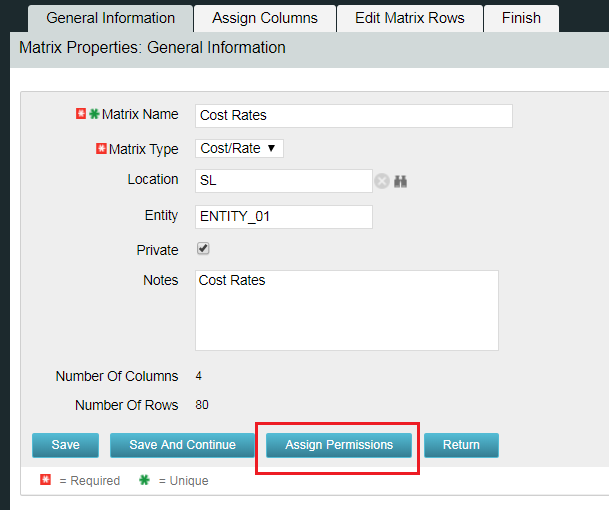Viewport: 609px width, 510px height.
Task: Click the Entity field showing ENTITY_01
Action: [x=284, y=217]
